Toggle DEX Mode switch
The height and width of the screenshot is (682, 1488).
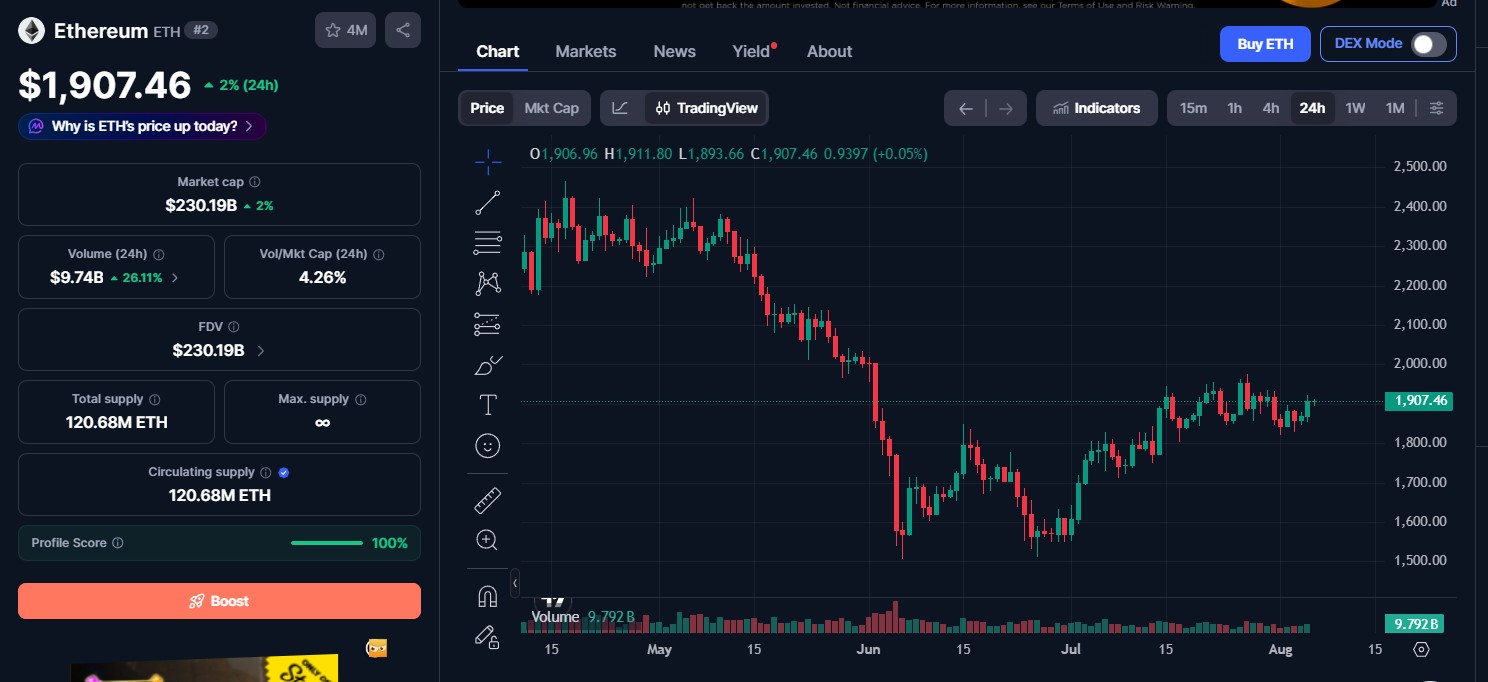click(x=1429, y=44)
